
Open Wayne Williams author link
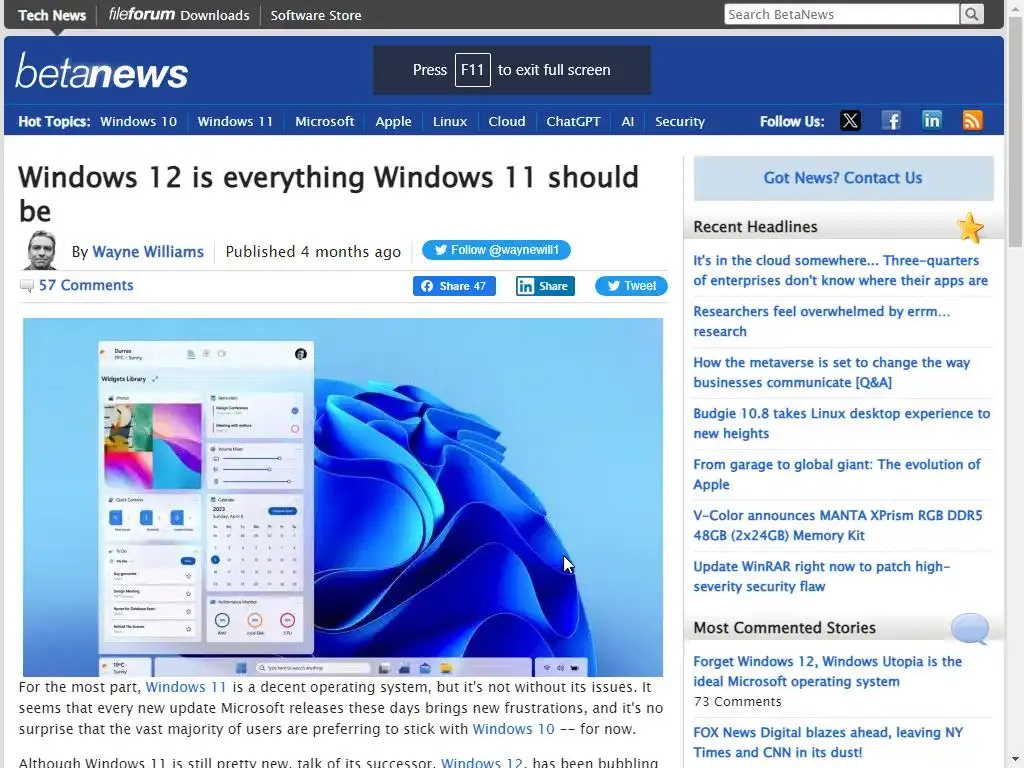click(x=148, y=251)
